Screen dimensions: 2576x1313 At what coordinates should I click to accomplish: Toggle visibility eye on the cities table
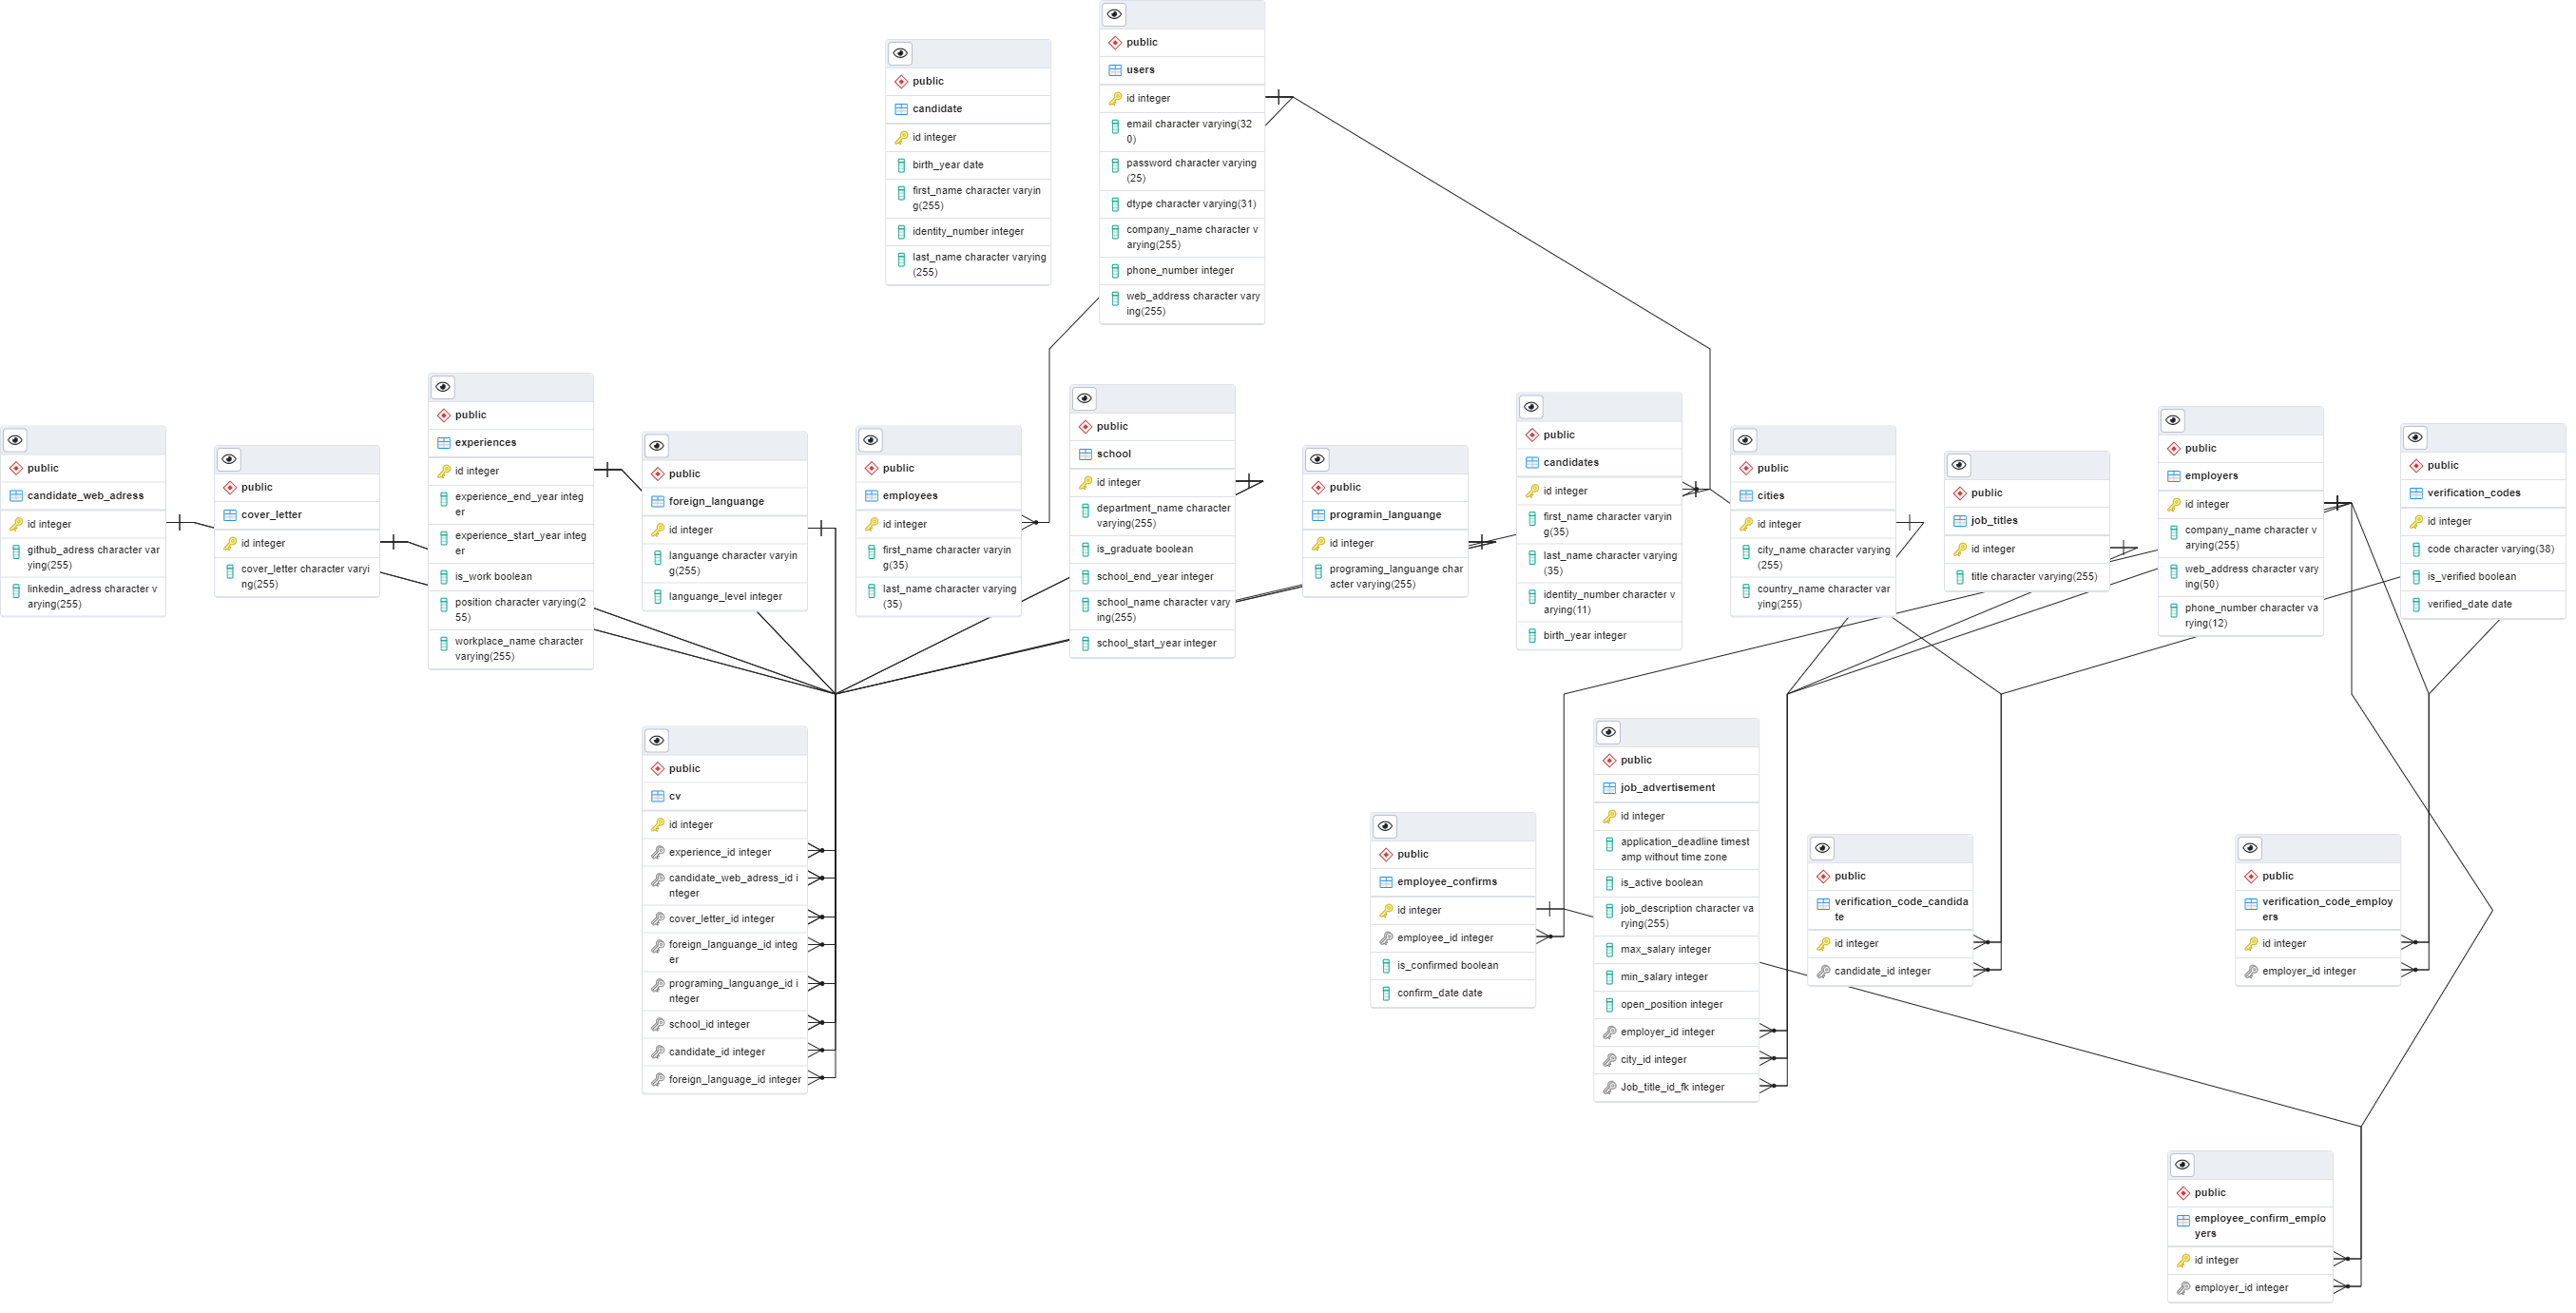coord(1744,439)
